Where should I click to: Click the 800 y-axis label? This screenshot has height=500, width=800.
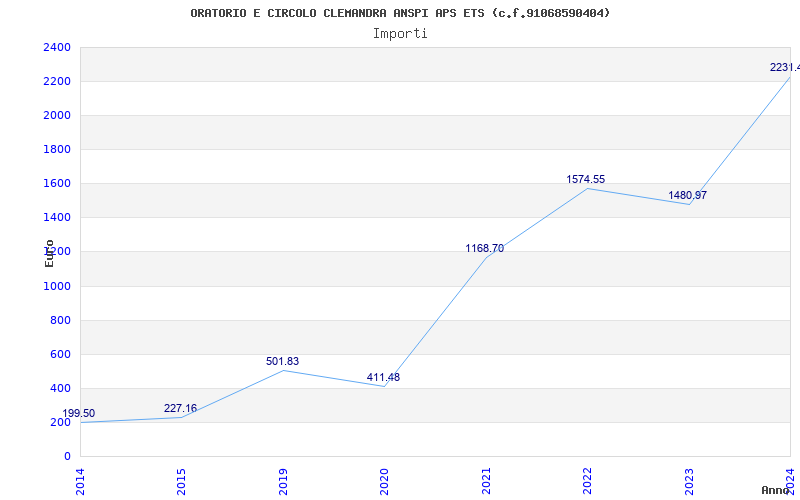(60, 320)
